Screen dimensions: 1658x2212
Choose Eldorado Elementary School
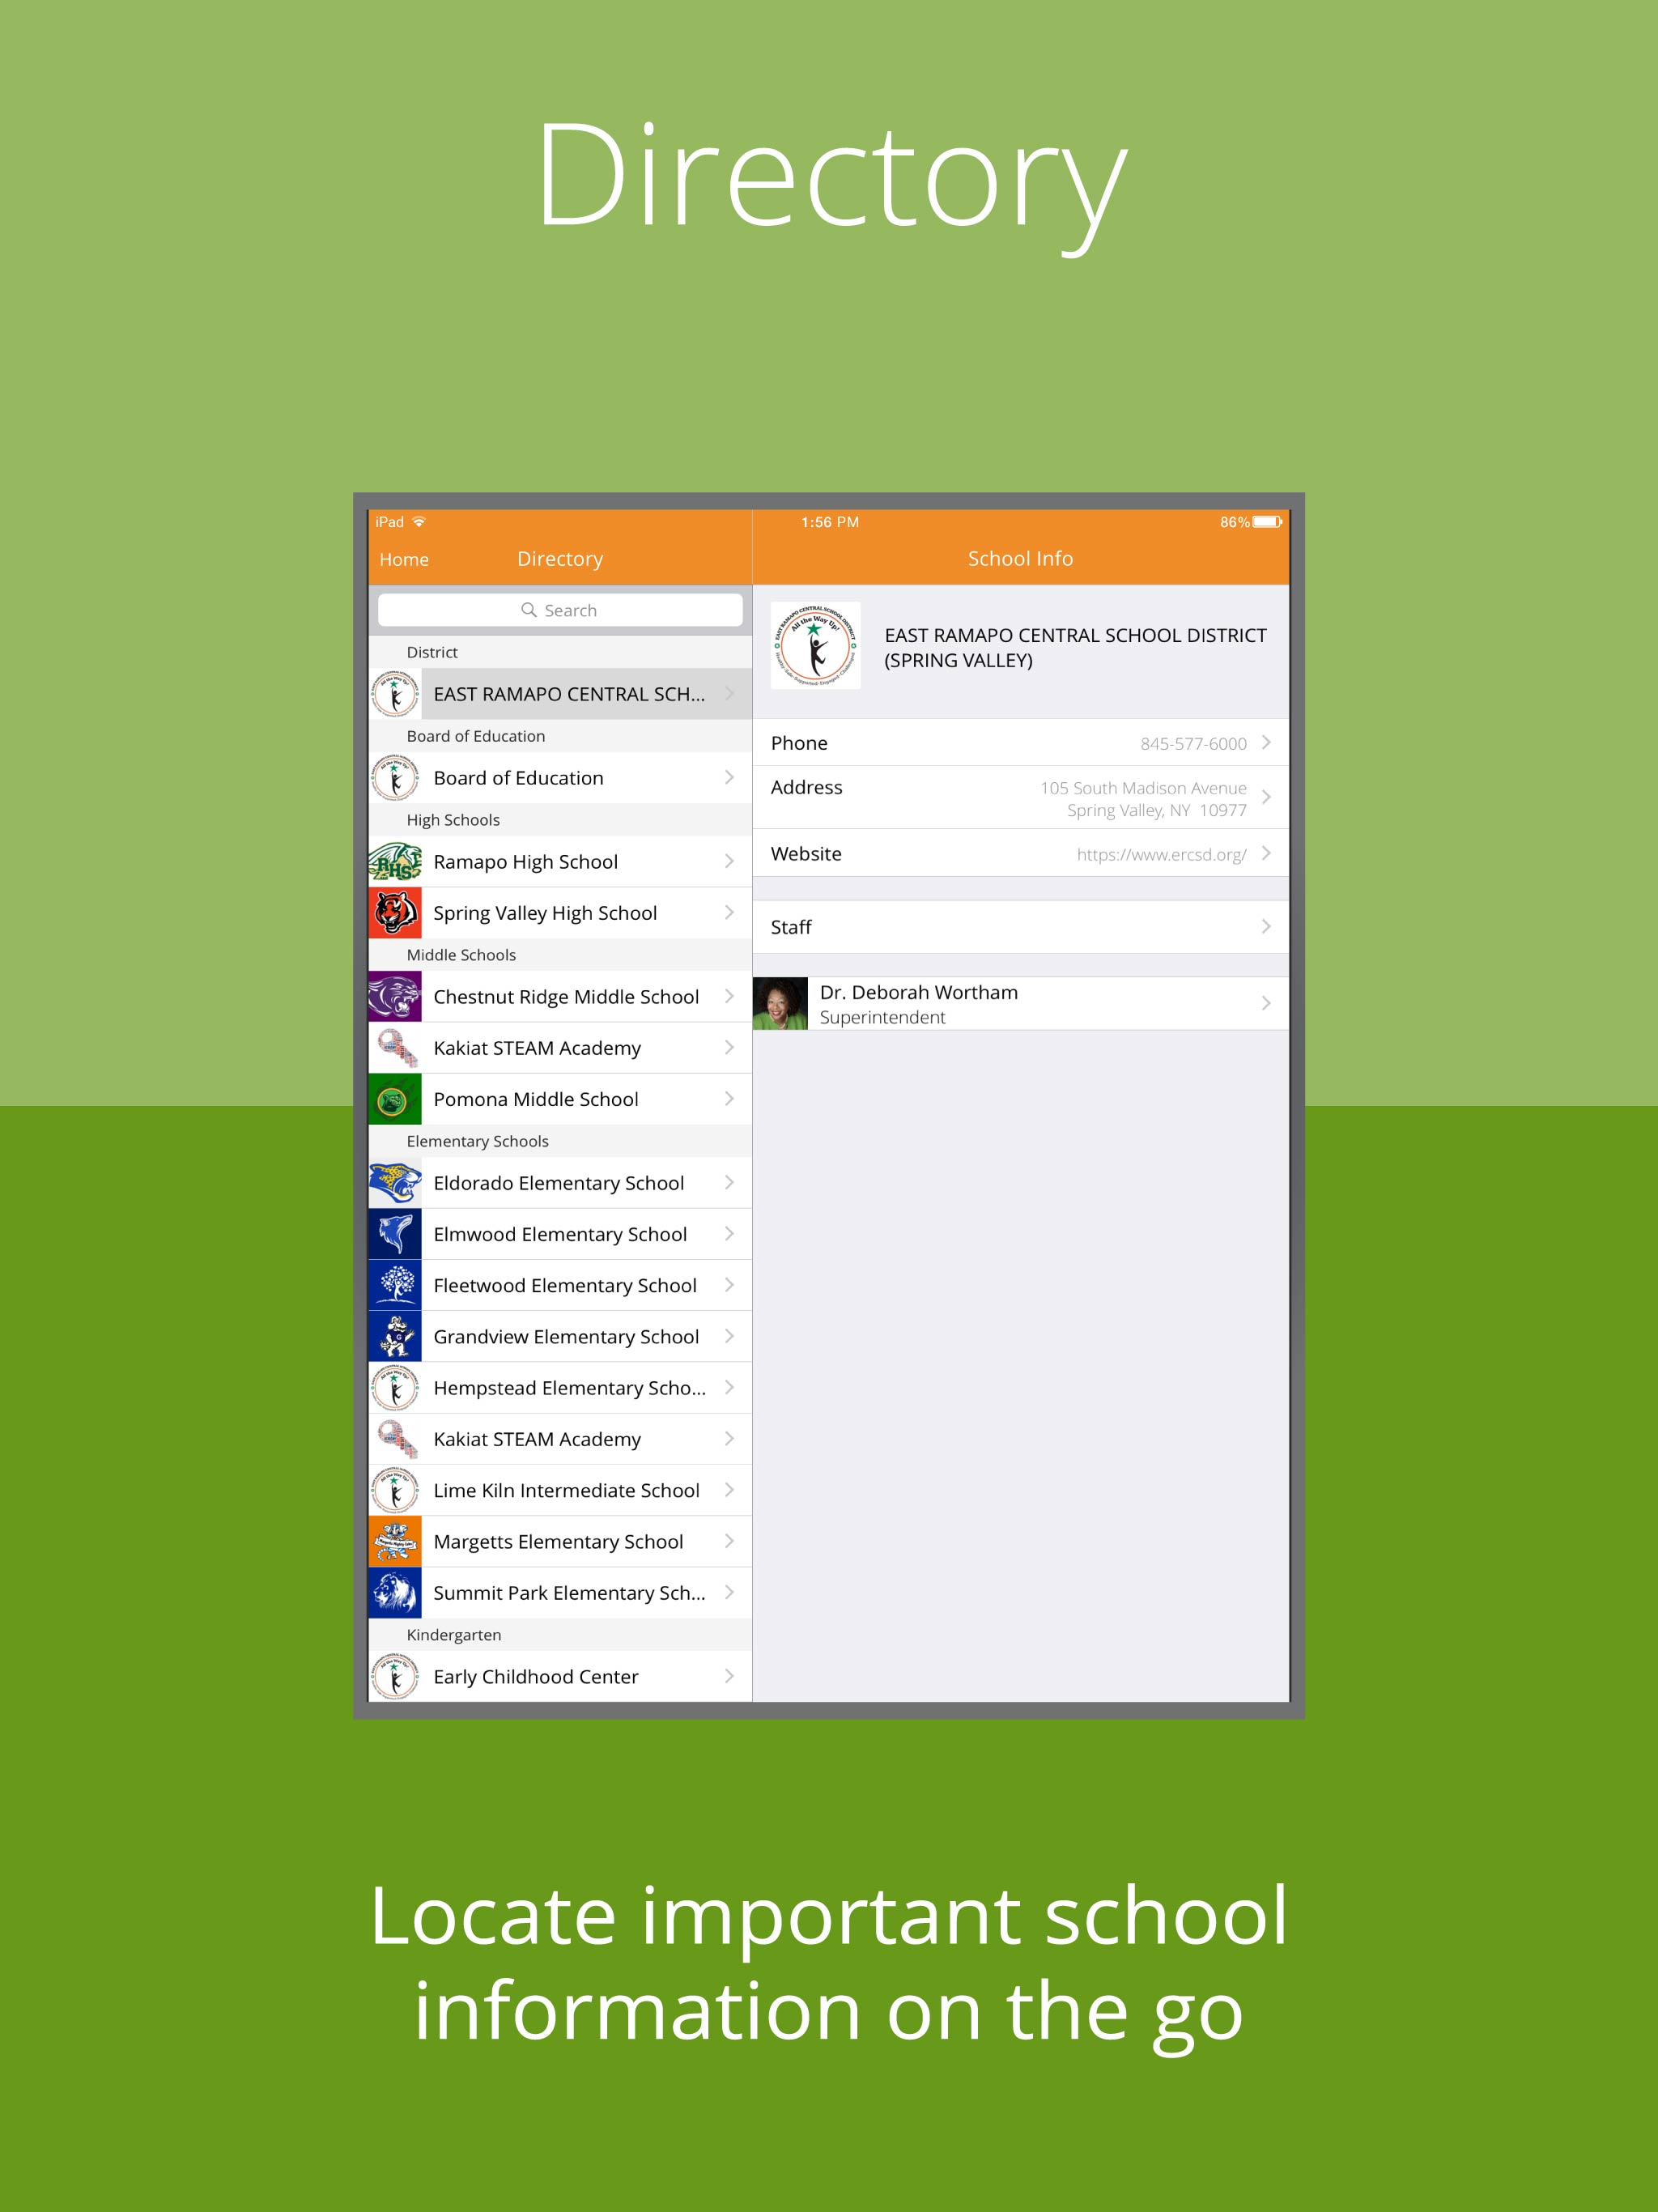point(560,1183)
